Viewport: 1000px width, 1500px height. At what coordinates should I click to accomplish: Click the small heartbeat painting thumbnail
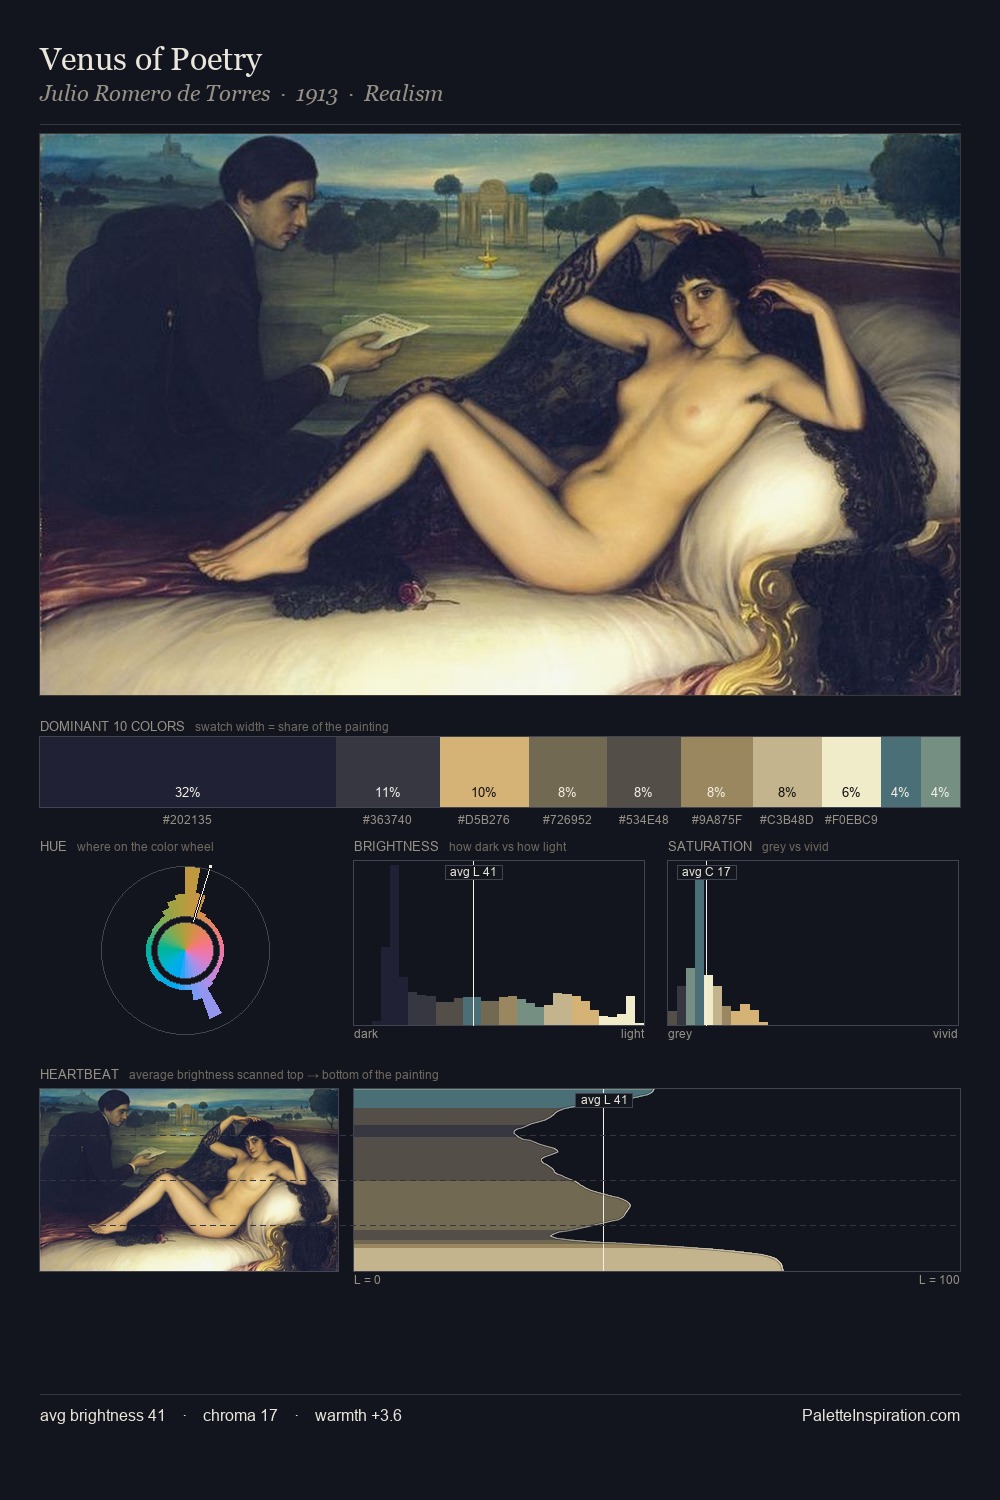click(189, 1180)
